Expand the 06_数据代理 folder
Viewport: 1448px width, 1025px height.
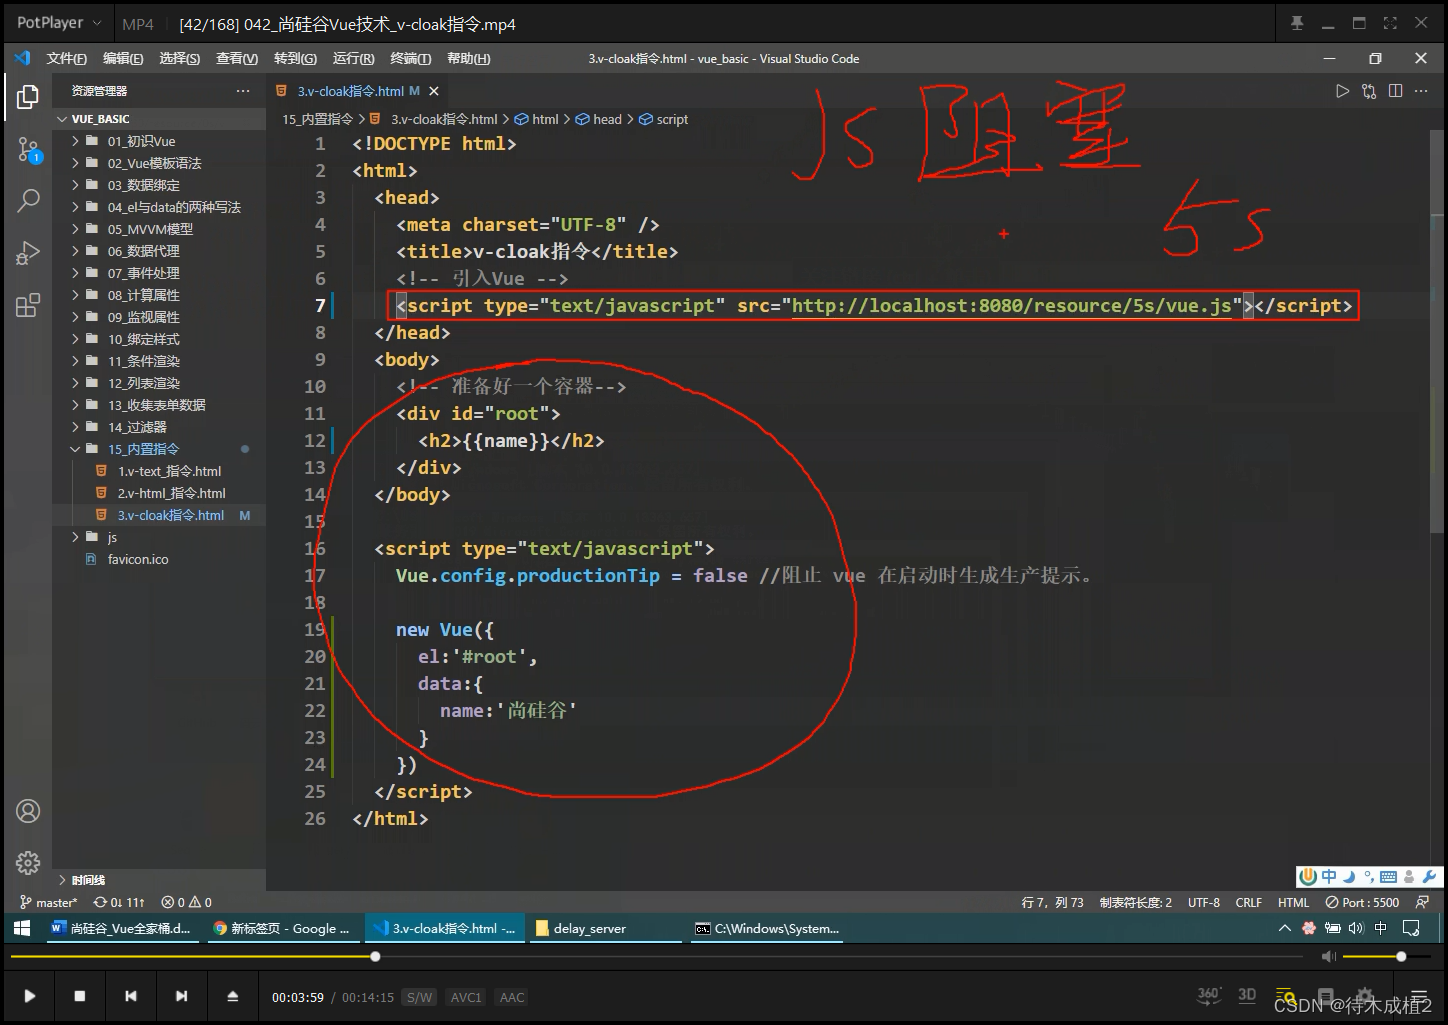click(x=160, y=251)
